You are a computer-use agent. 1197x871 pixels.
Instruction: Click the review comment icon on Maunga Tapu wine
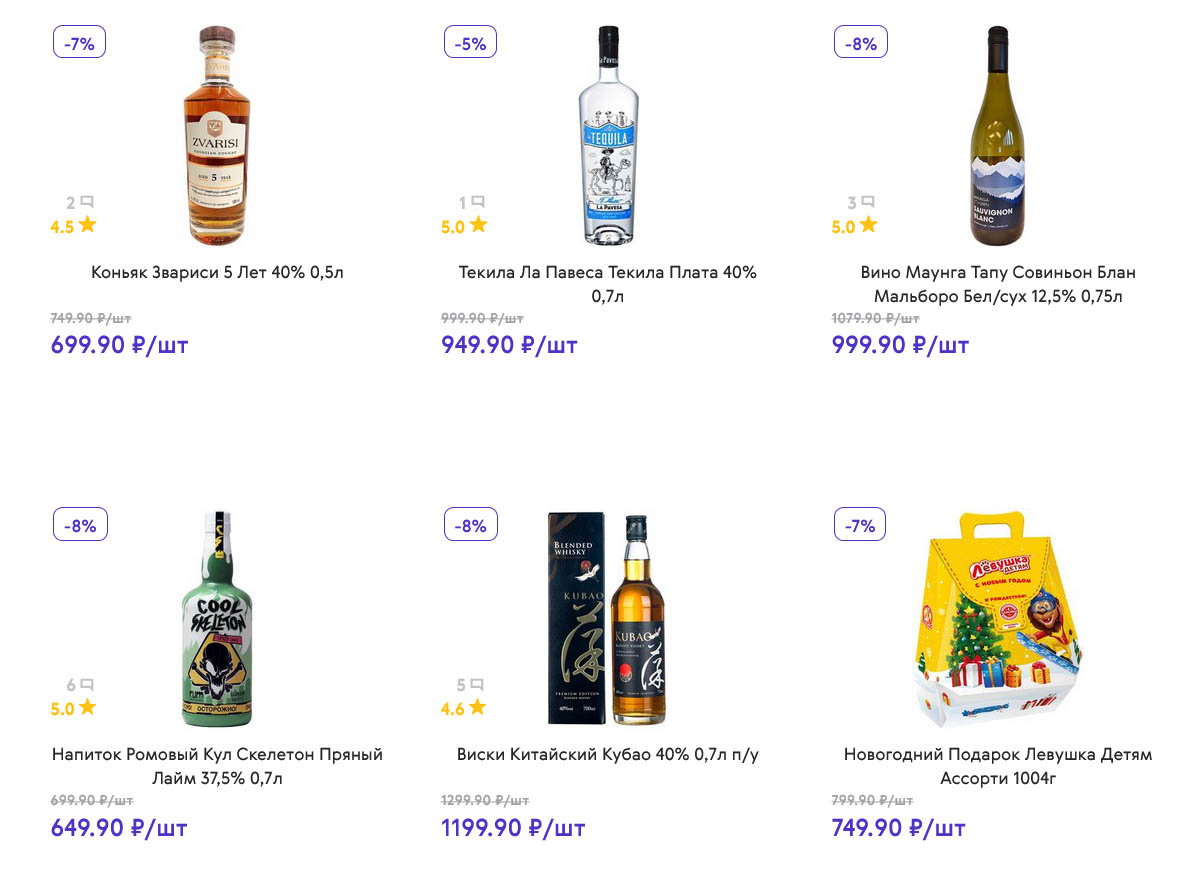tap(868, 203)
